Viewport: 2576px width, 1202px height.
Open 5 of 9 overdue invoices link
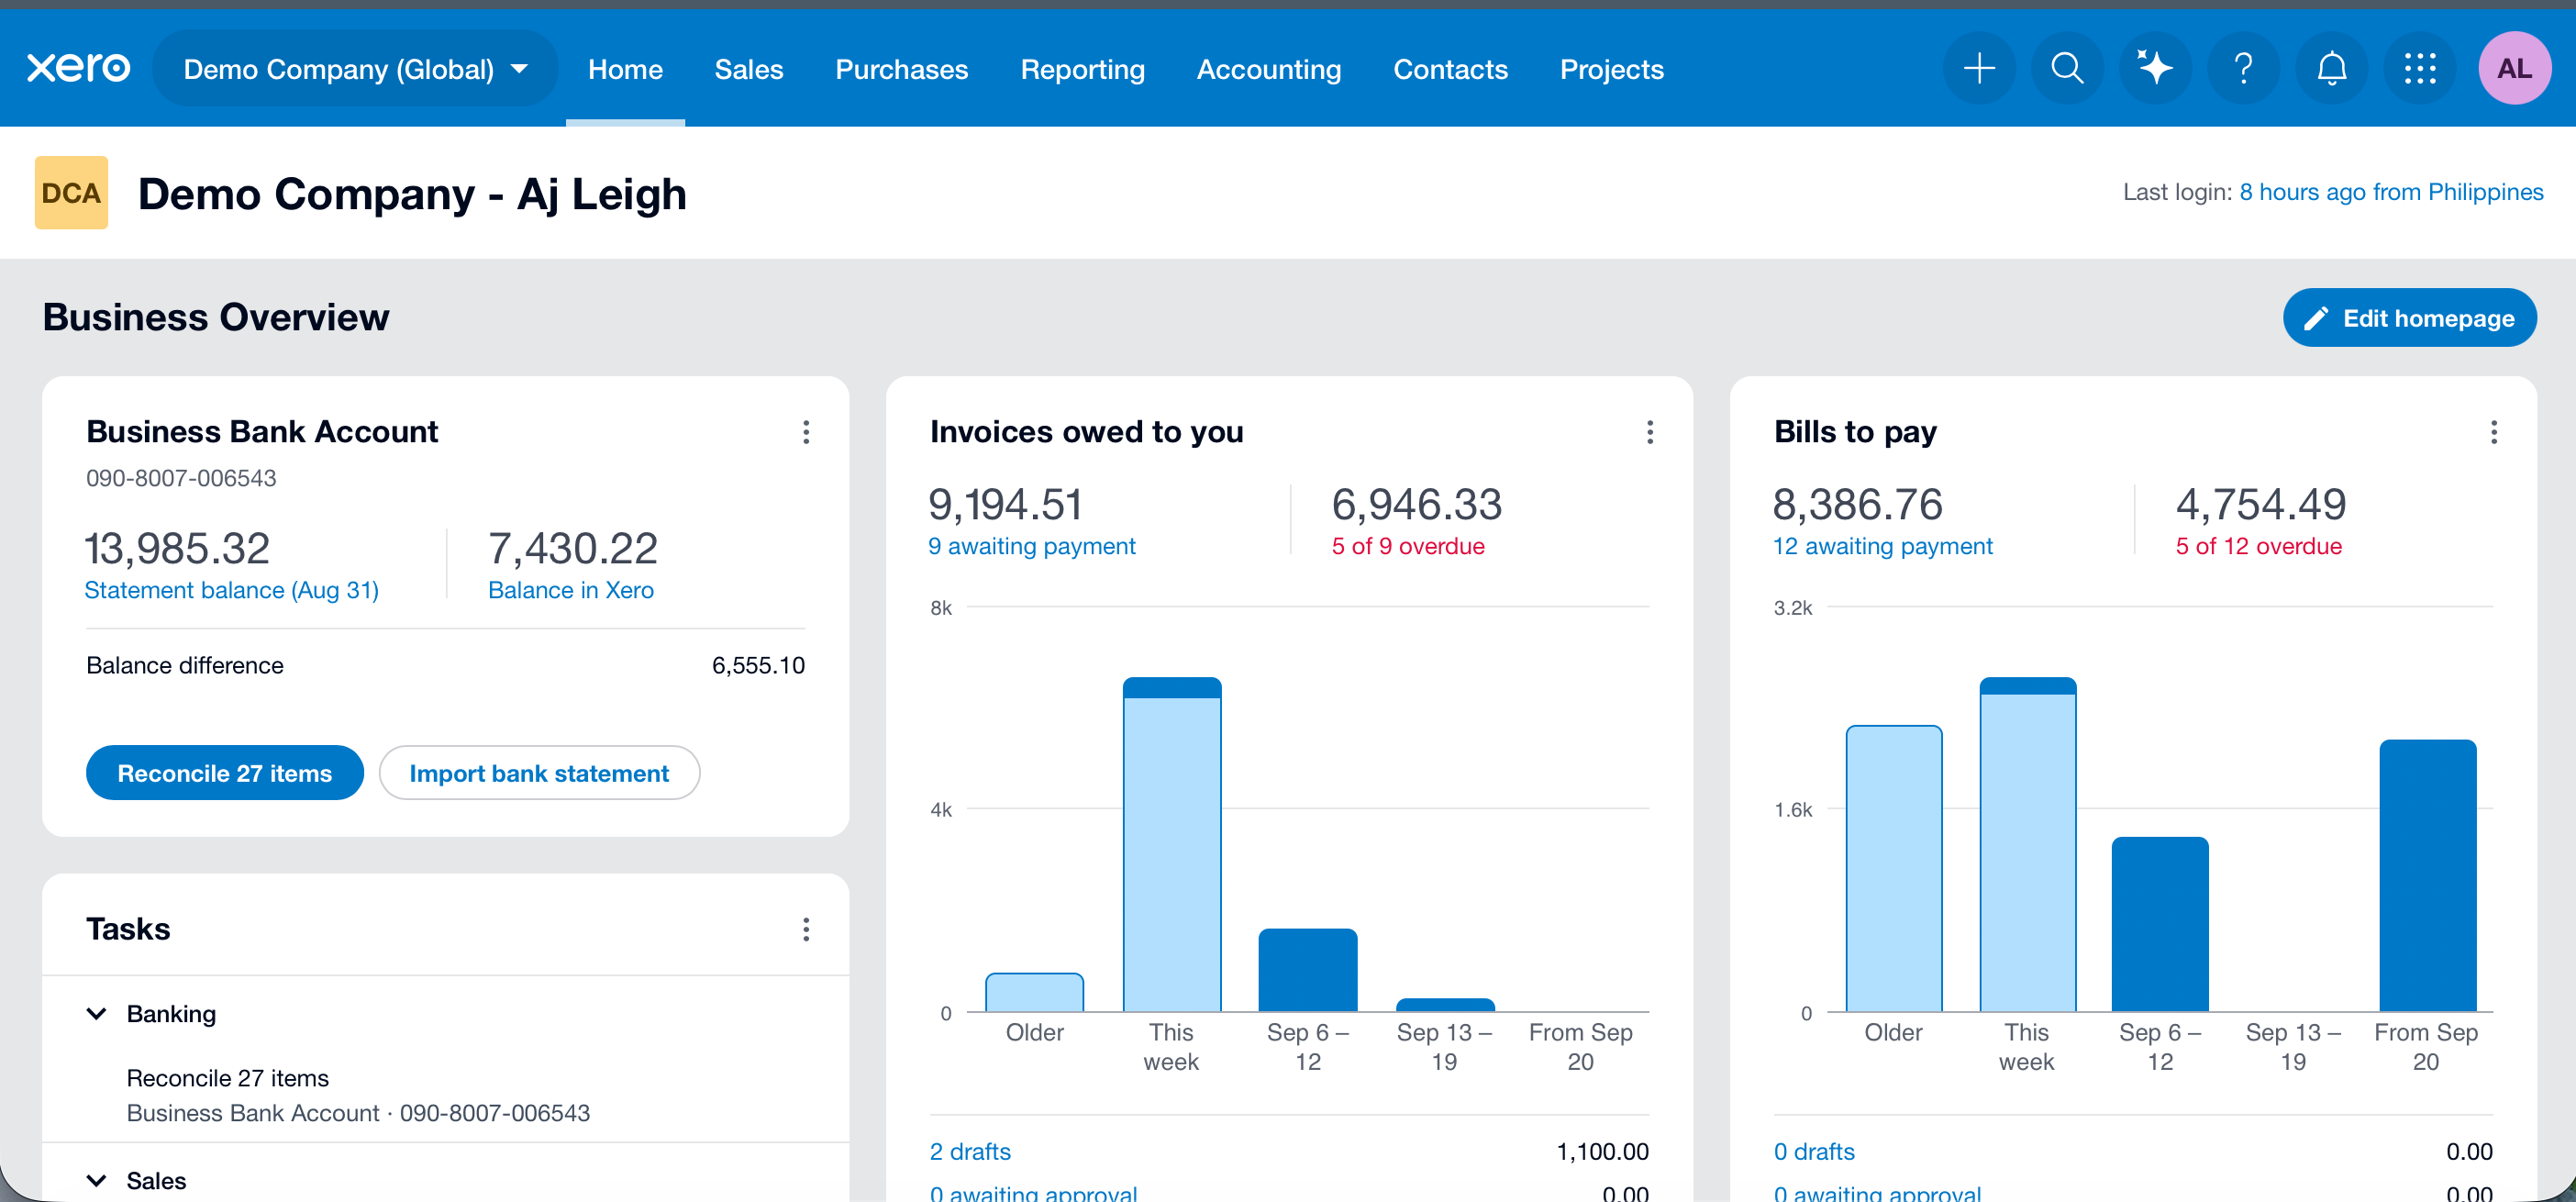[x=1408, y=546]
